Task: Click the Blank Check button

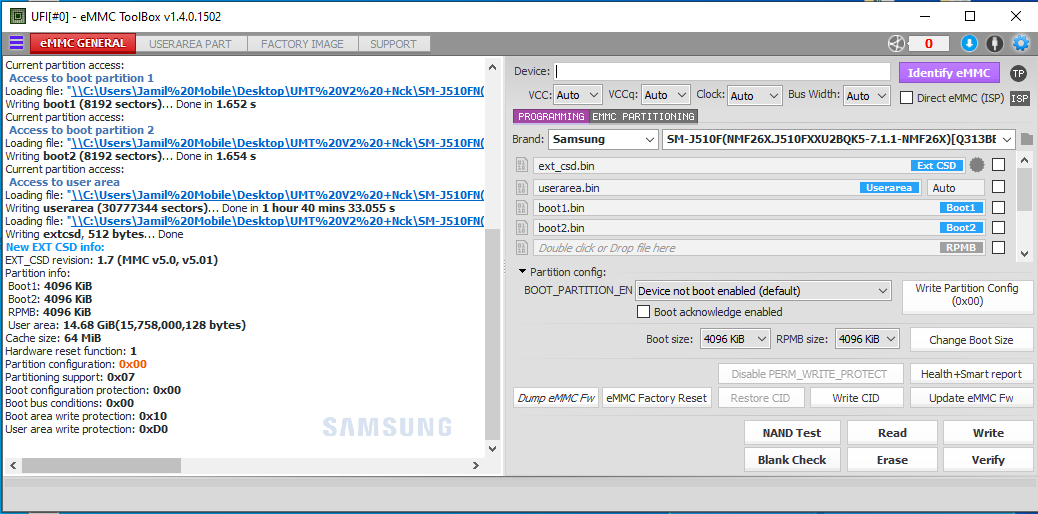Action: (792, 460)
